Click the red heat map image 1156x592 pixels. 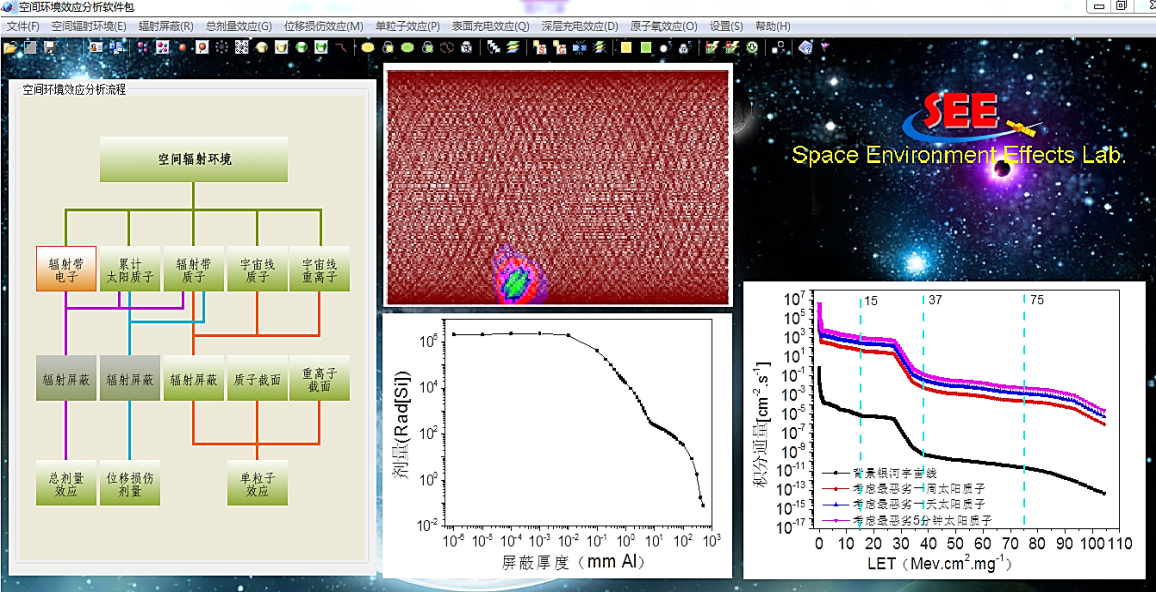pyautogui.click(x=558, y=186)
